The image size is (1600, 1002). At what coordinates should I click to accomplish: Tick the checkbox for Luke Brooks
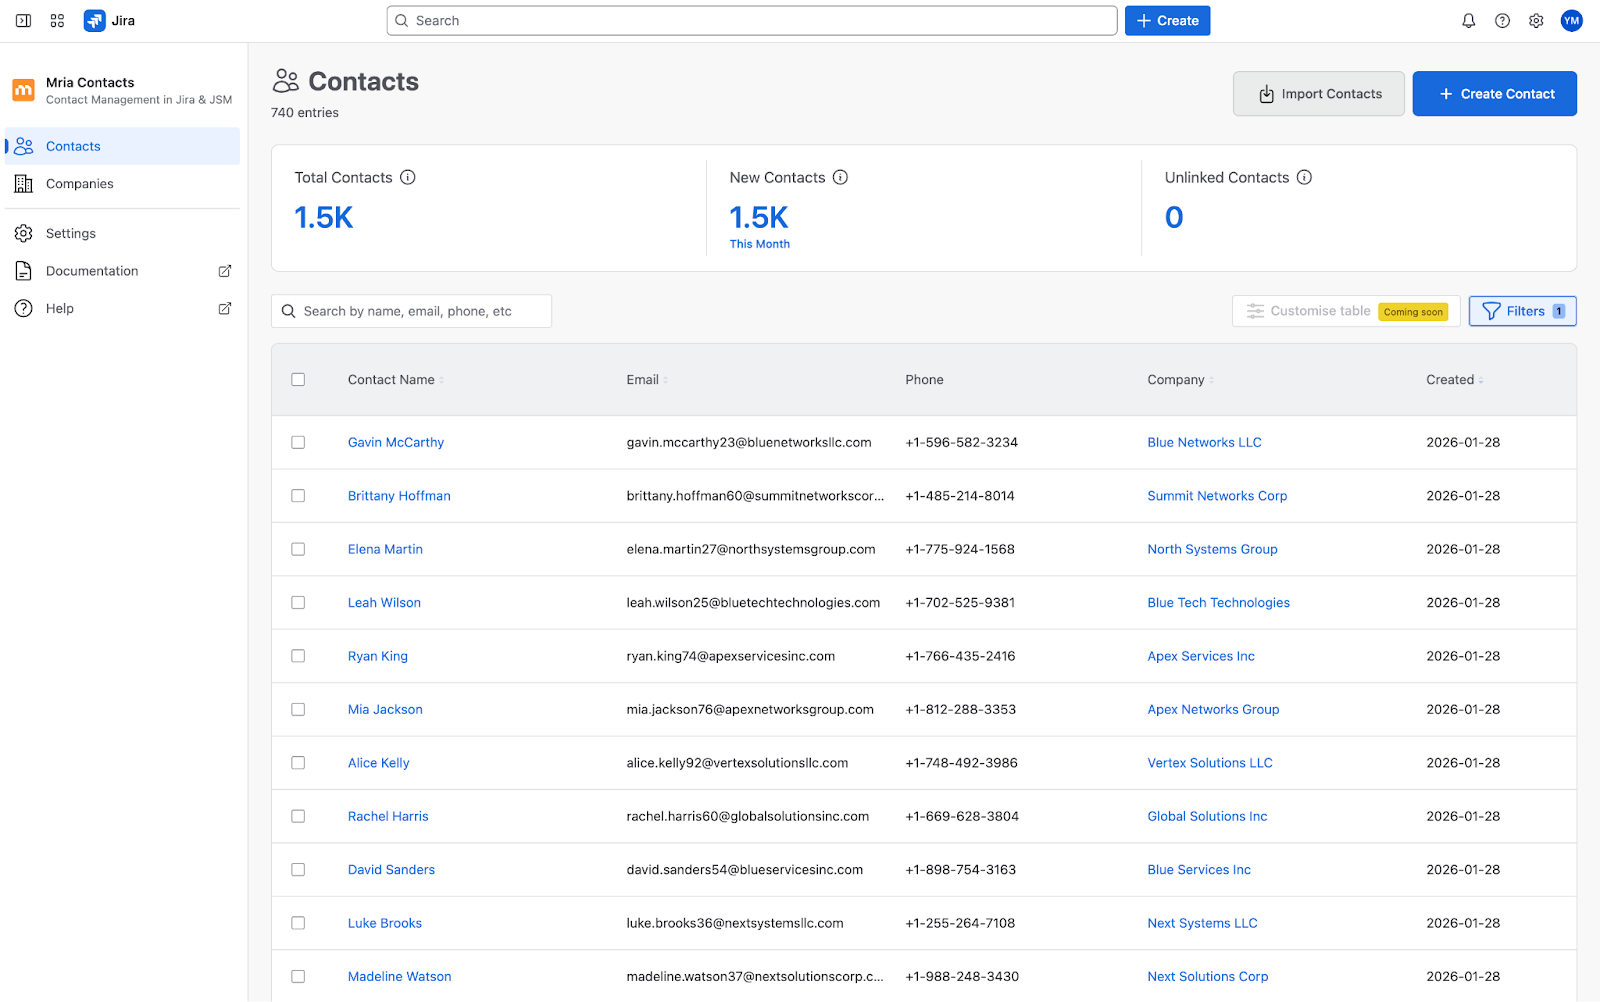click(298, 923)
